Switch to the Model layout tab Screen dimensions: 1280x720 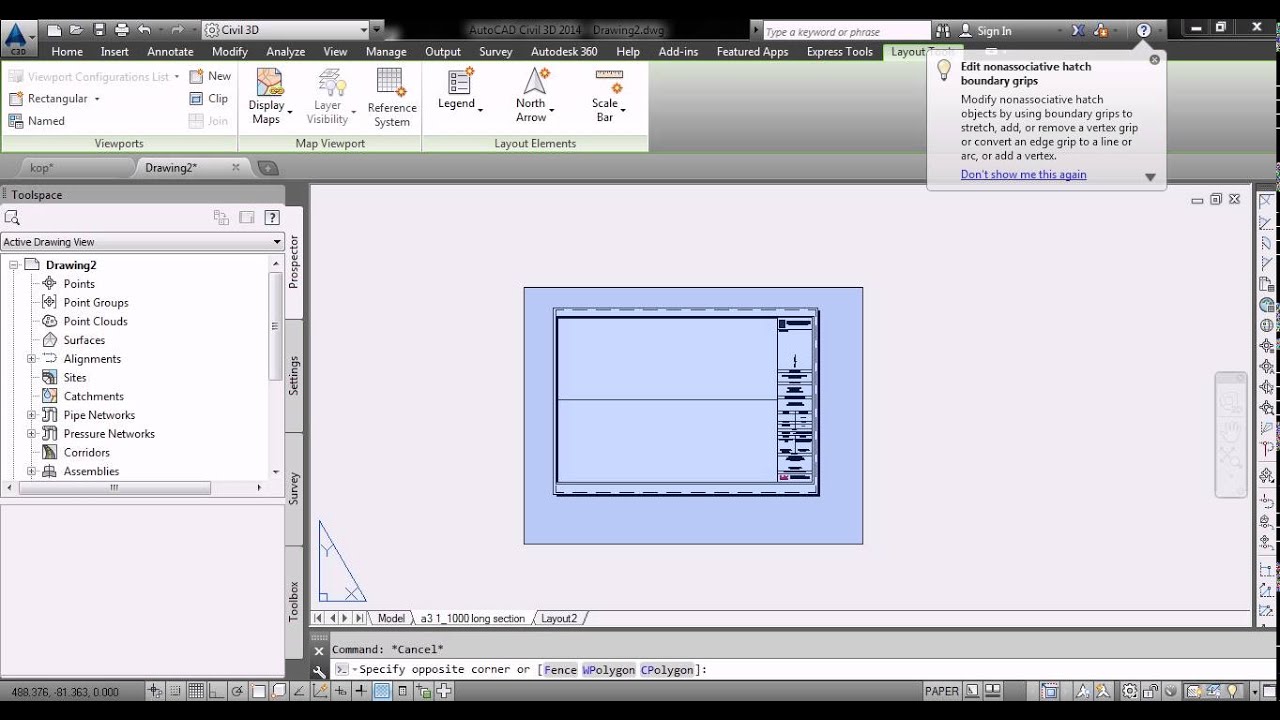(x=391, y=619)
